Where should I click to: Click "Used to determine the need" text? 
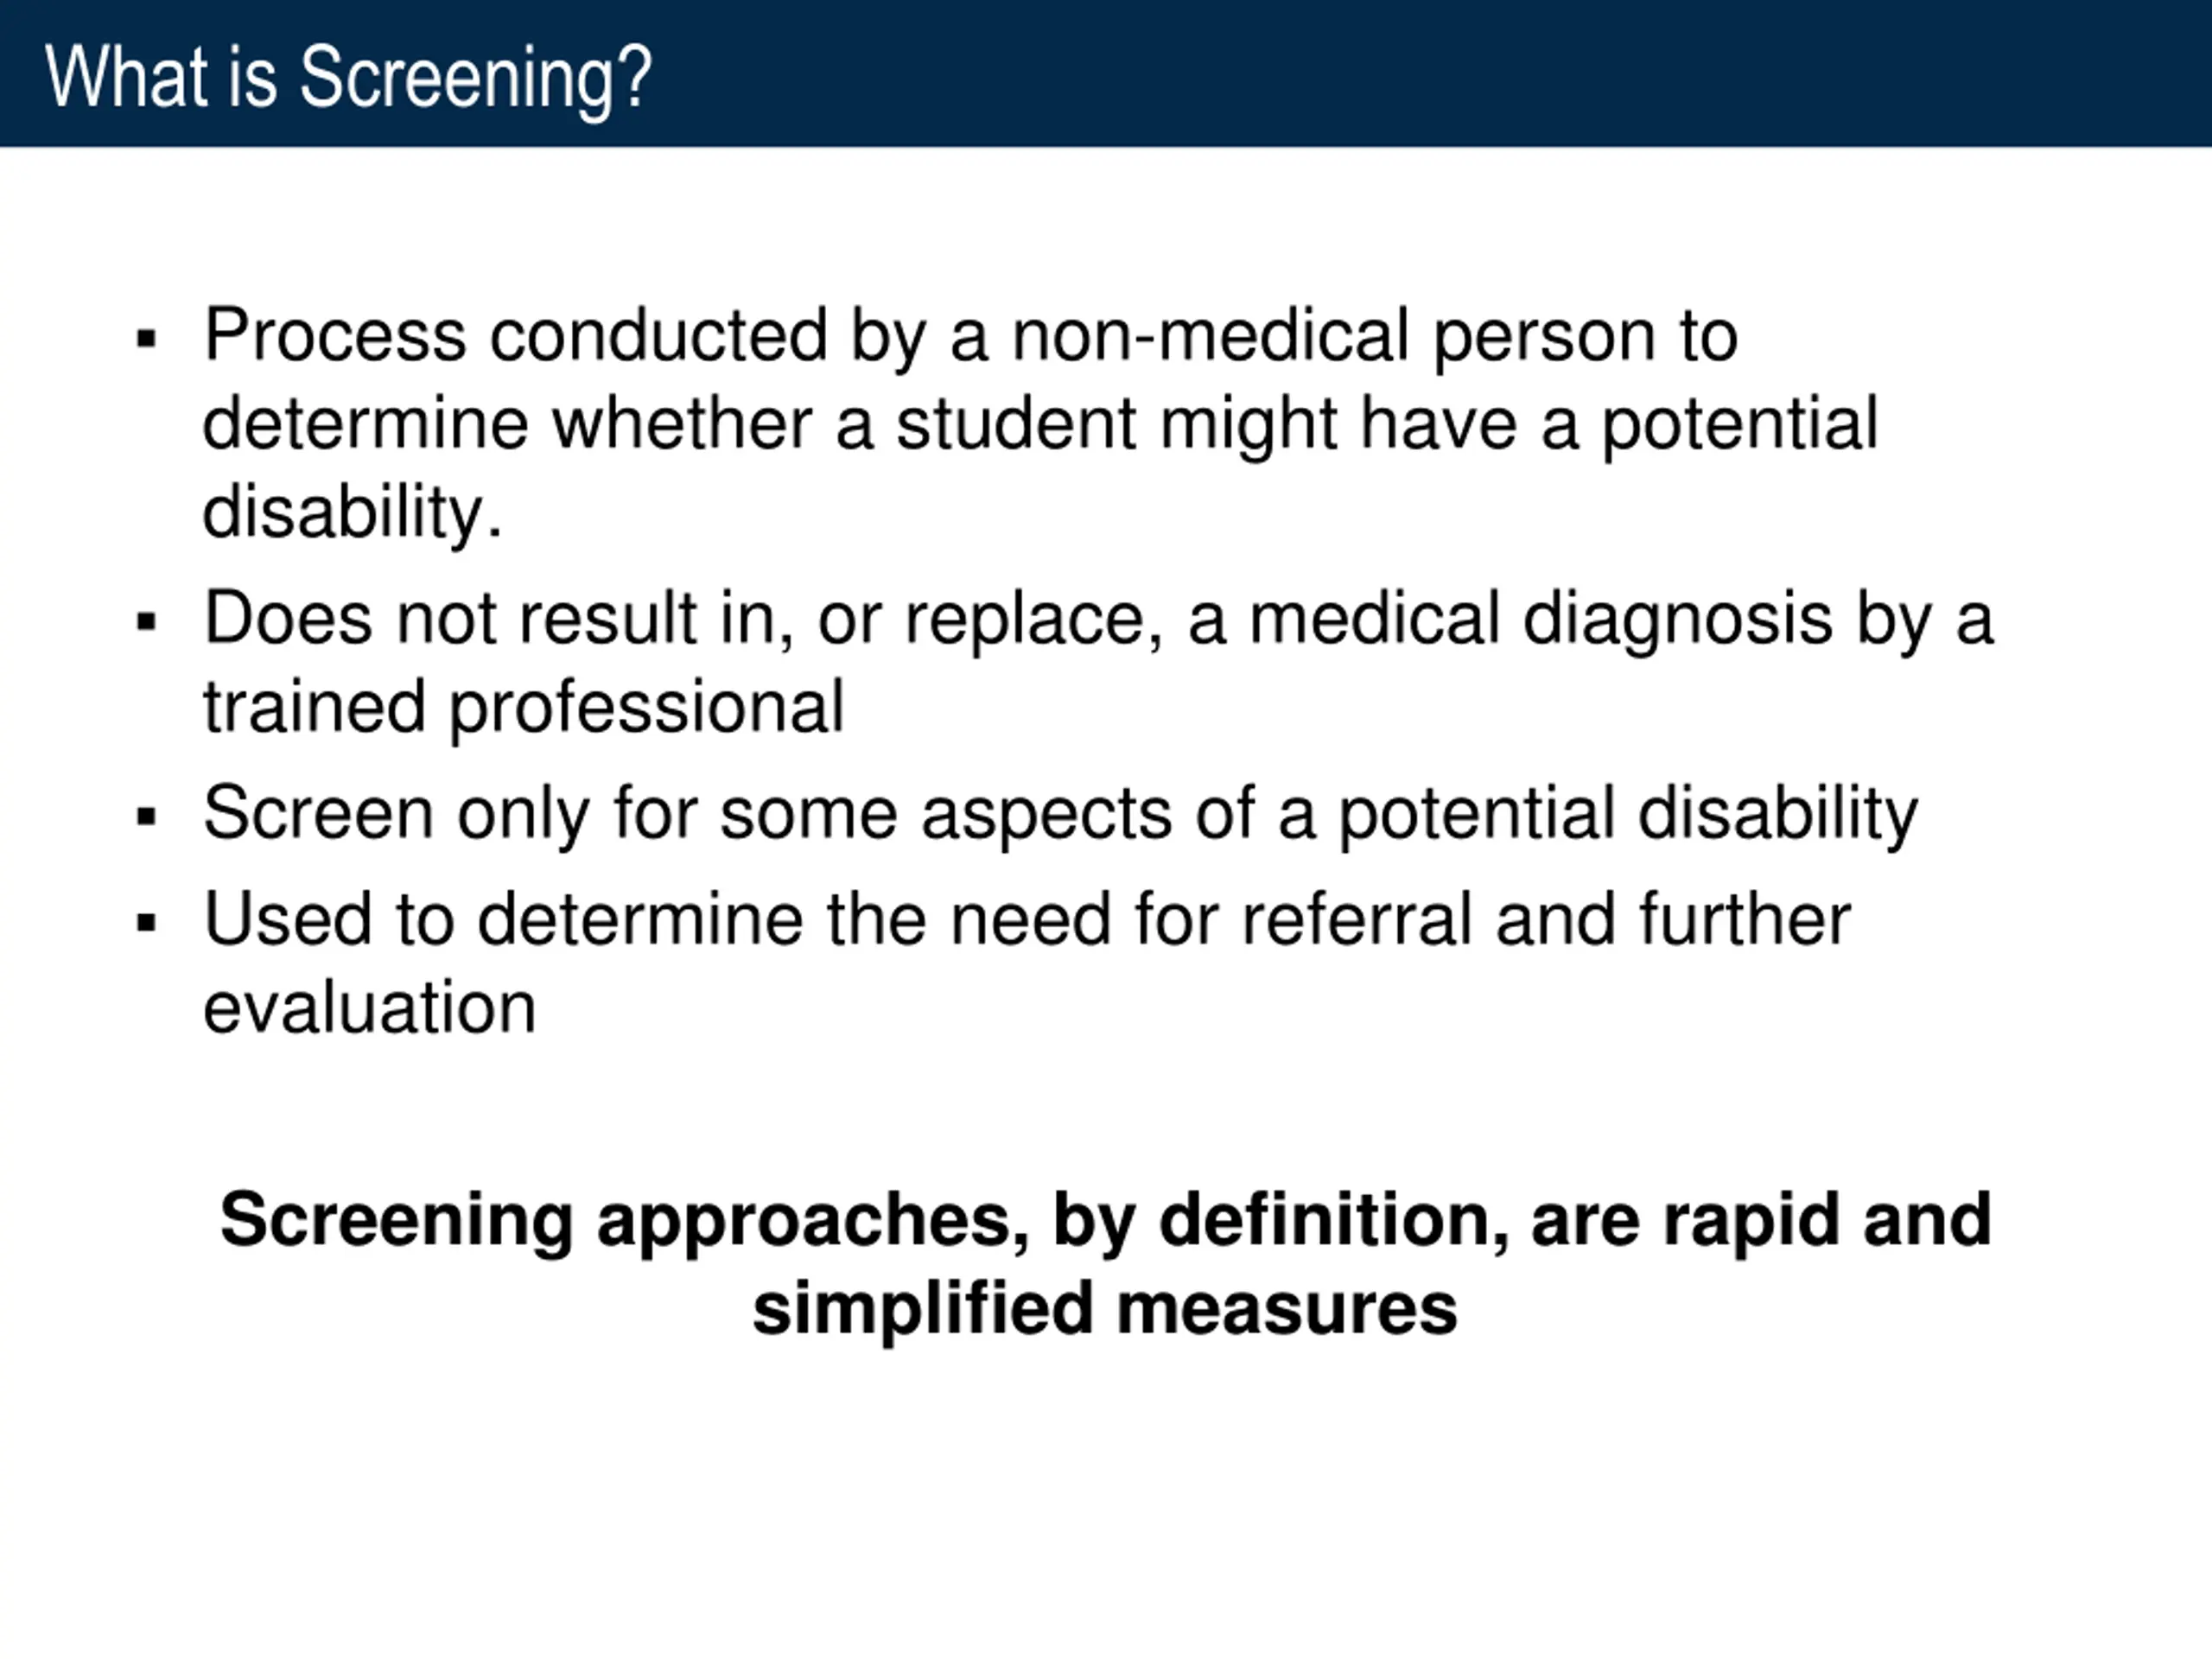coord(657,920)
